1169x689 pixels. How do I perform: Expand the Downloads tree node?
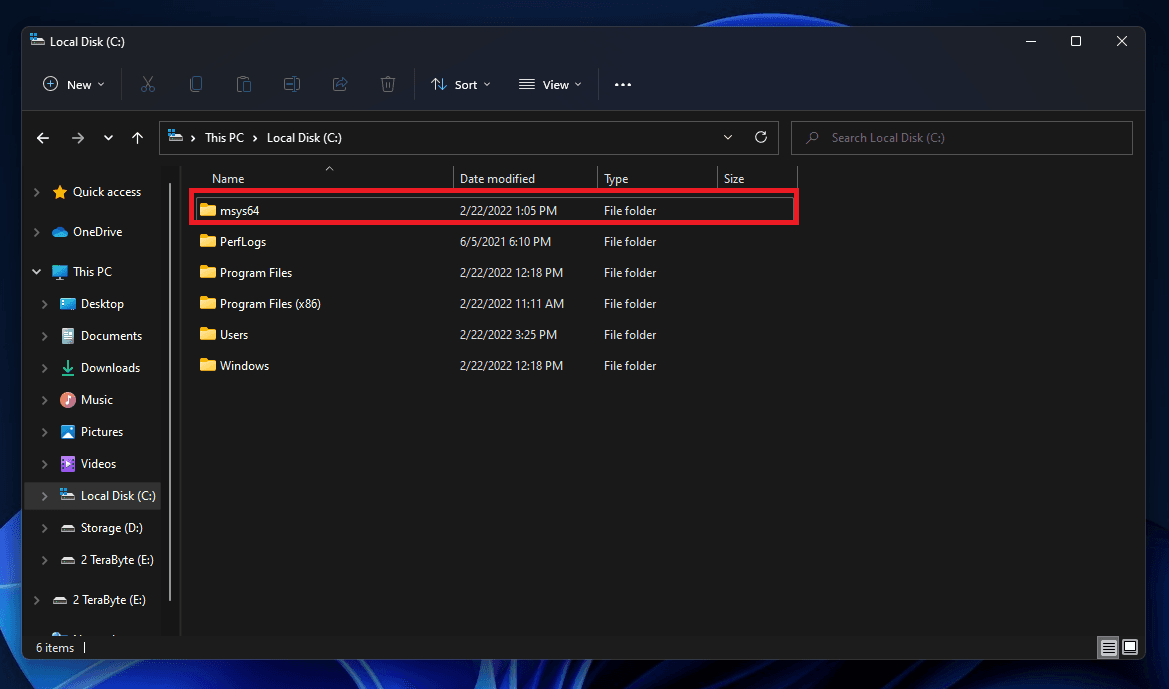(44, 368)
